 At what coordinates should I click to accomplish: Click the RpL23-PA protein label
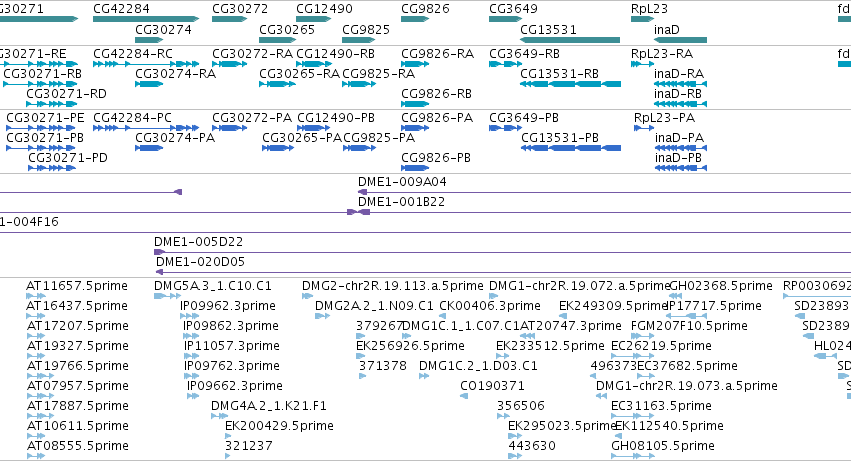click(664, 118)
